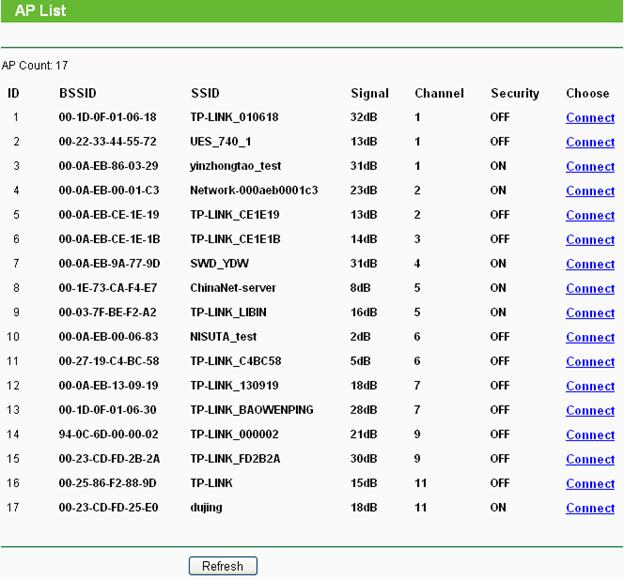Screen dimensions: 624x579
Task: Select BSSID 00-0A-EB-86-03-29
Action: click(108, 166)
